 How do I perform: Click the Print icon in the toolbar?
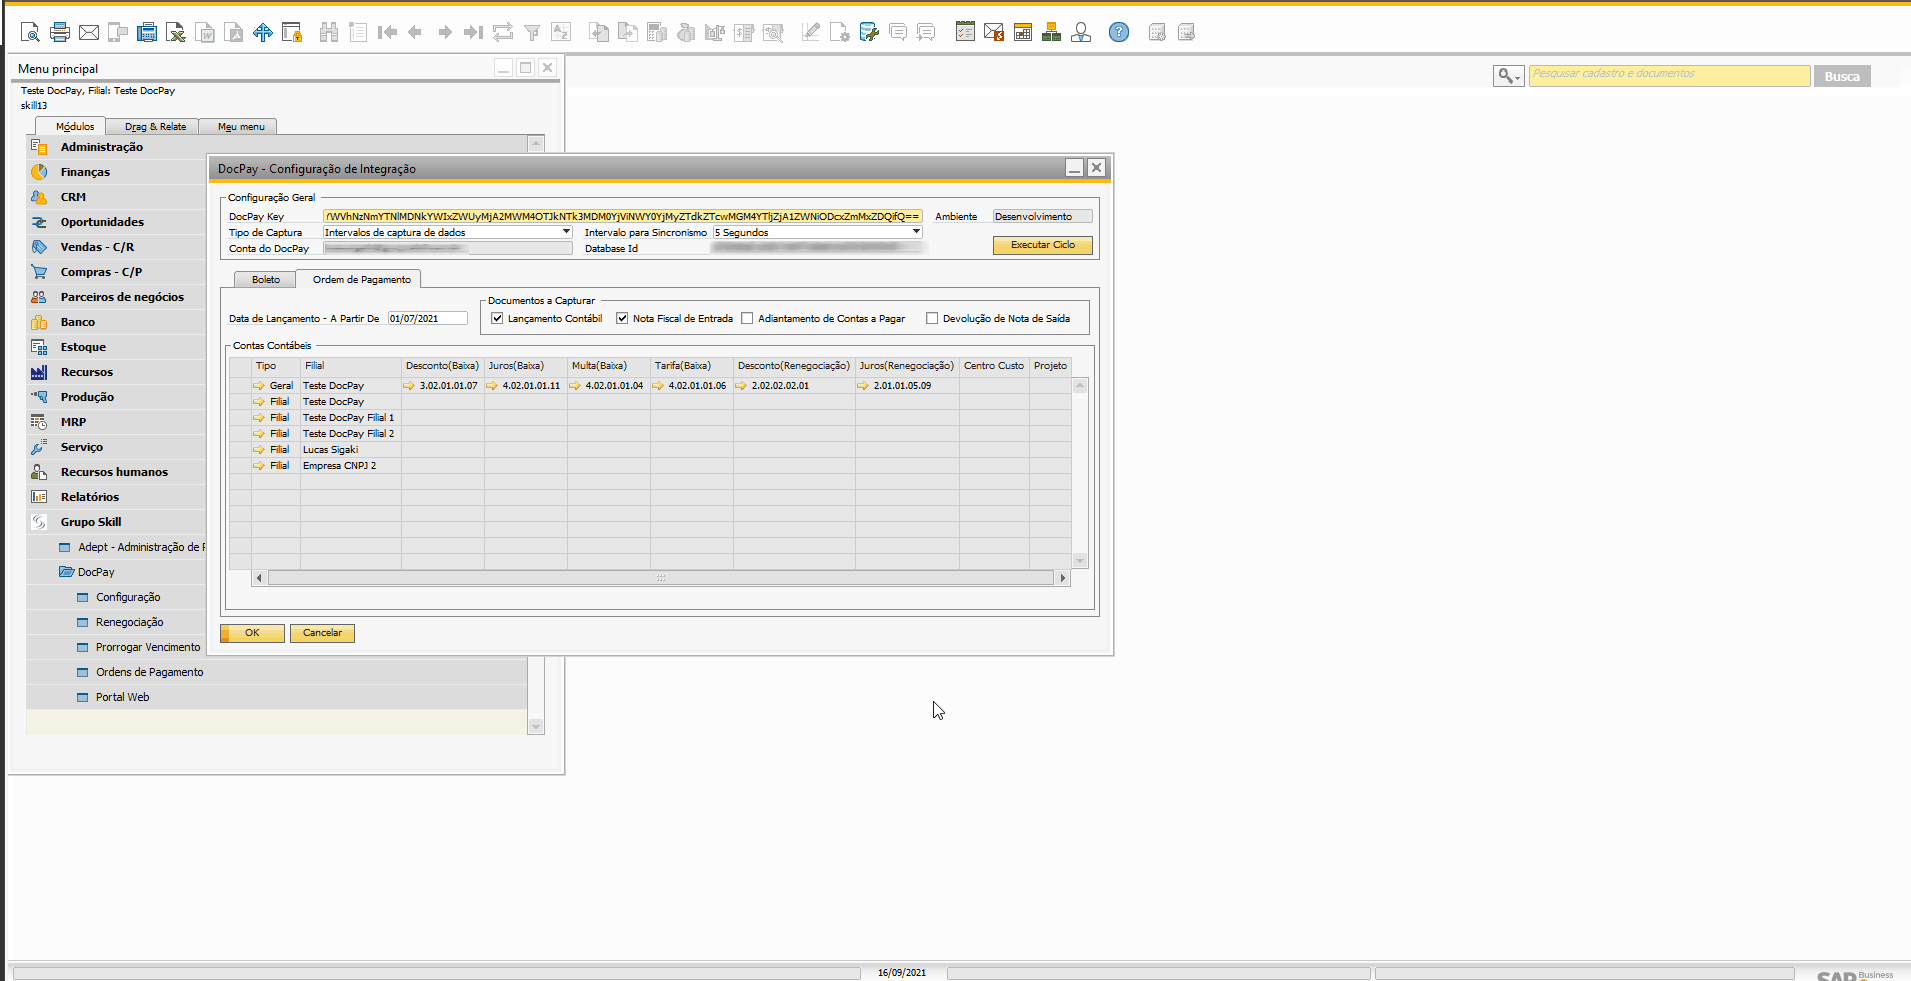(x=60, y=32)
